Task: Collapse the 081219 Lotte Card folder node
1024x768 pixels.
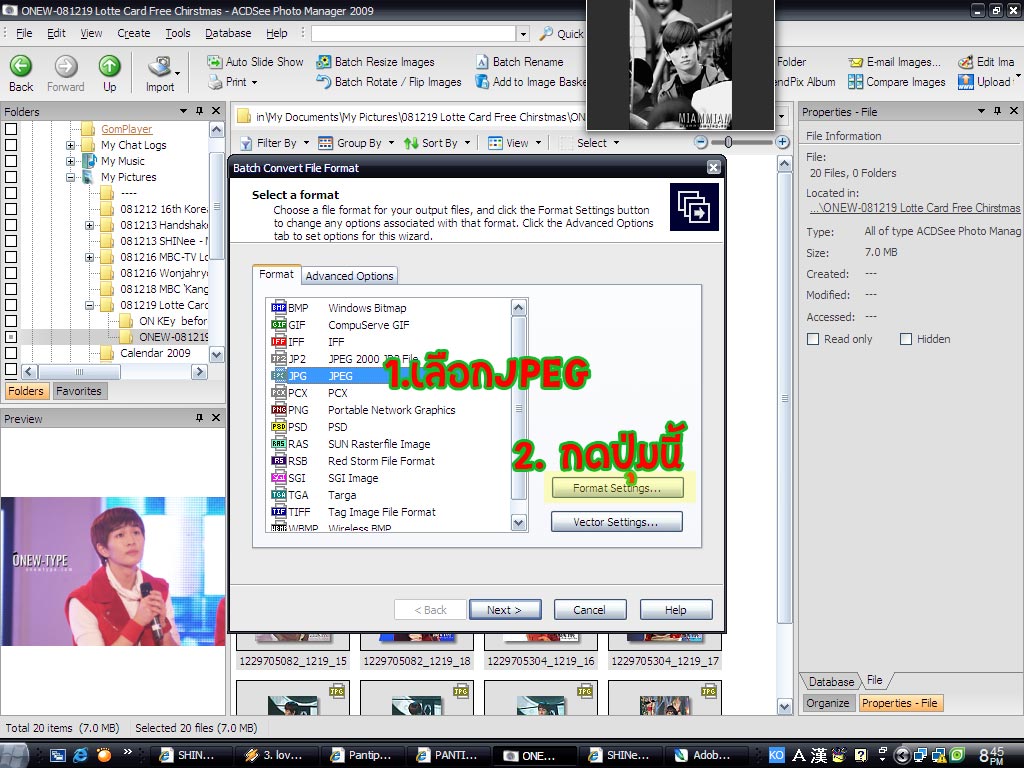Action: pyautogui.click(x=89, y=305)
